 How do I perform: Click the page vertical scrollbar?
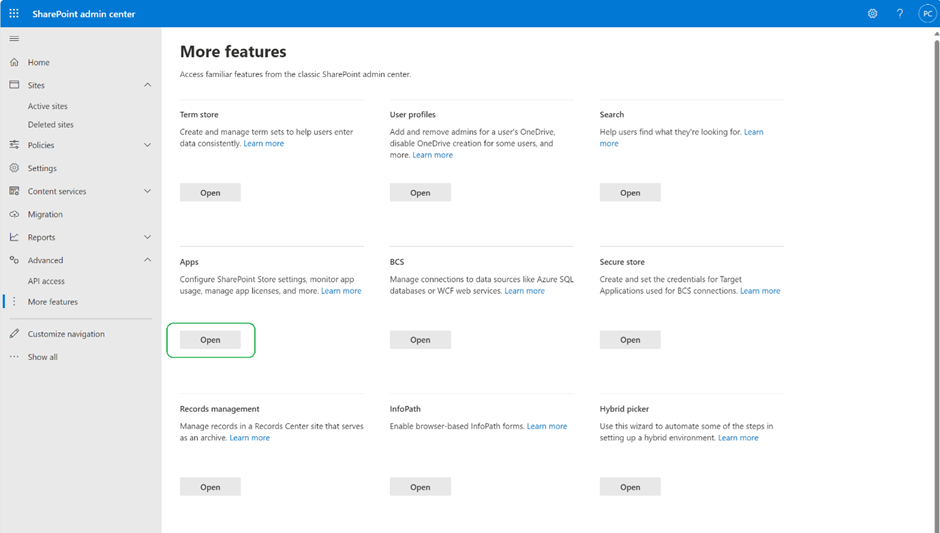(936, 280)
